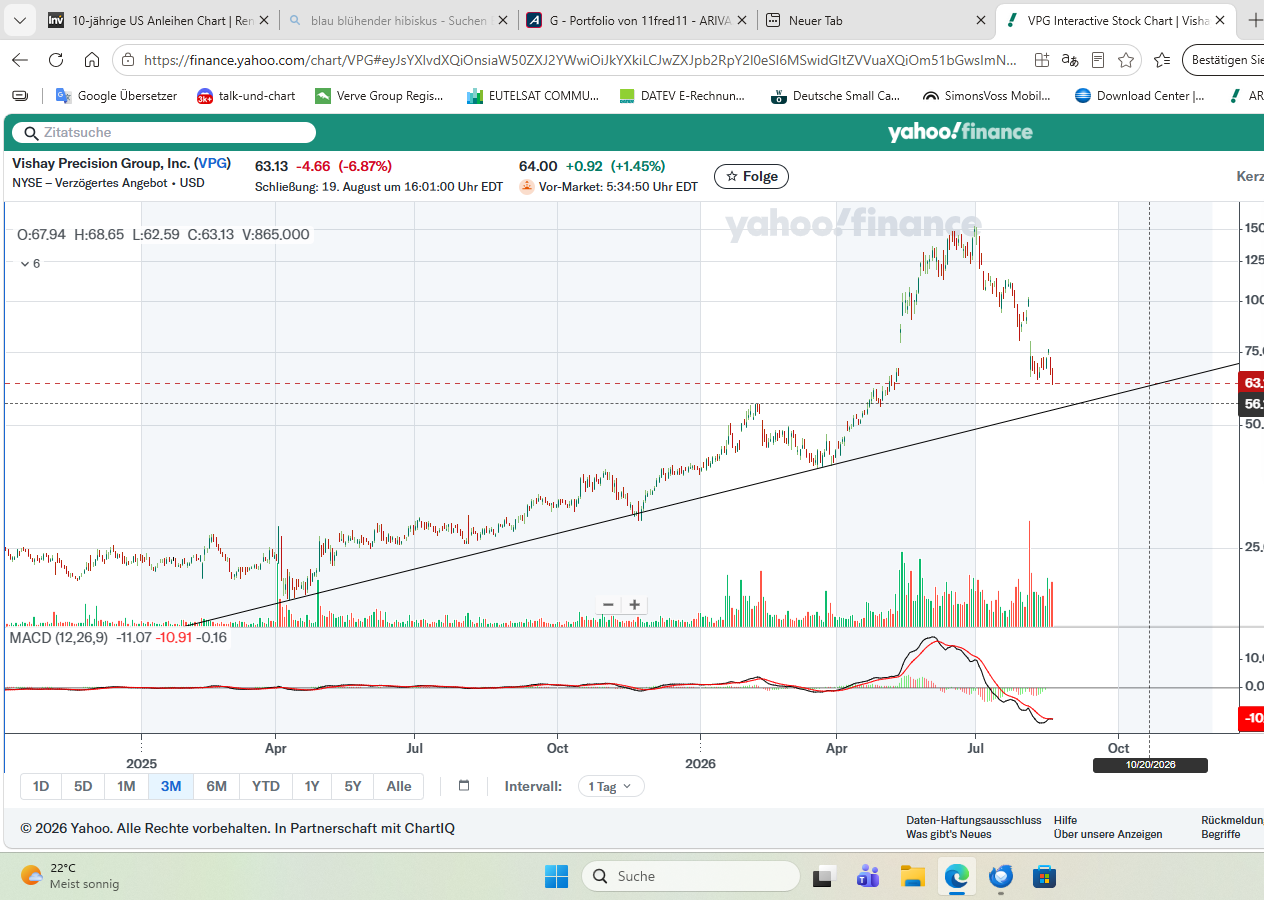Open the Hilfe footer link
1264x900 pixels.
click(1065, 820)
